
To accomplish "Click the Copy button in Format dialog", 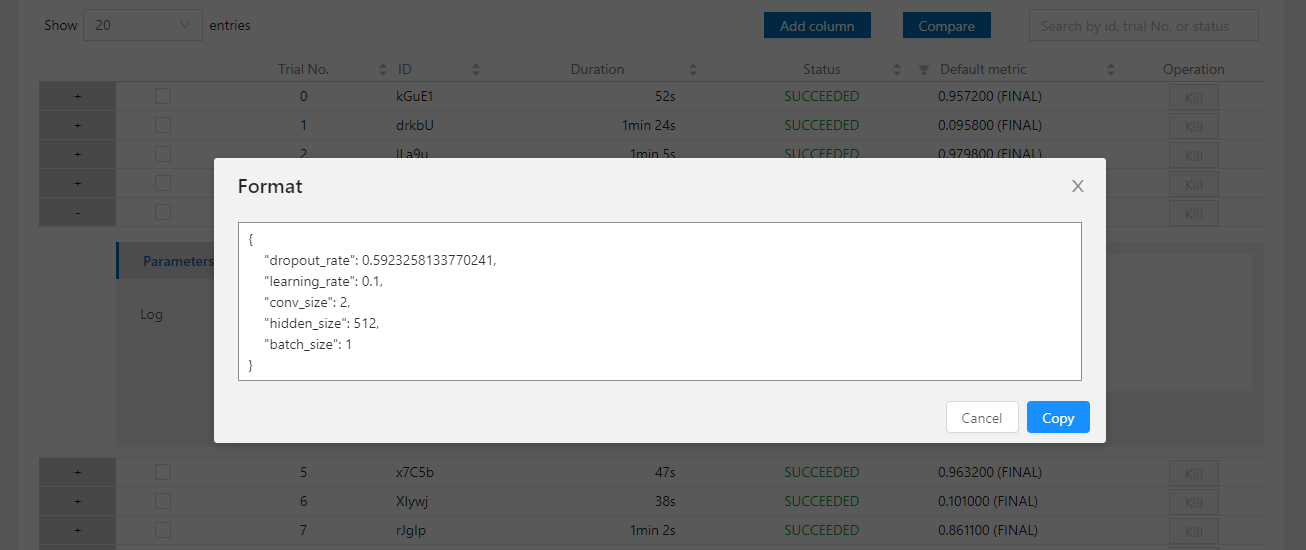I will [1058, 418].
